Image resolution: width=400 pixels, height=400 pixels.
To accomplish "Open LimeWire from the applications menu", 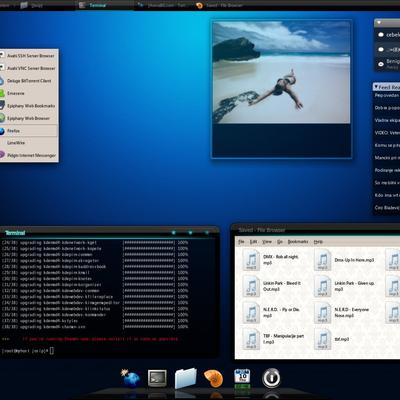I will (29, 143).
